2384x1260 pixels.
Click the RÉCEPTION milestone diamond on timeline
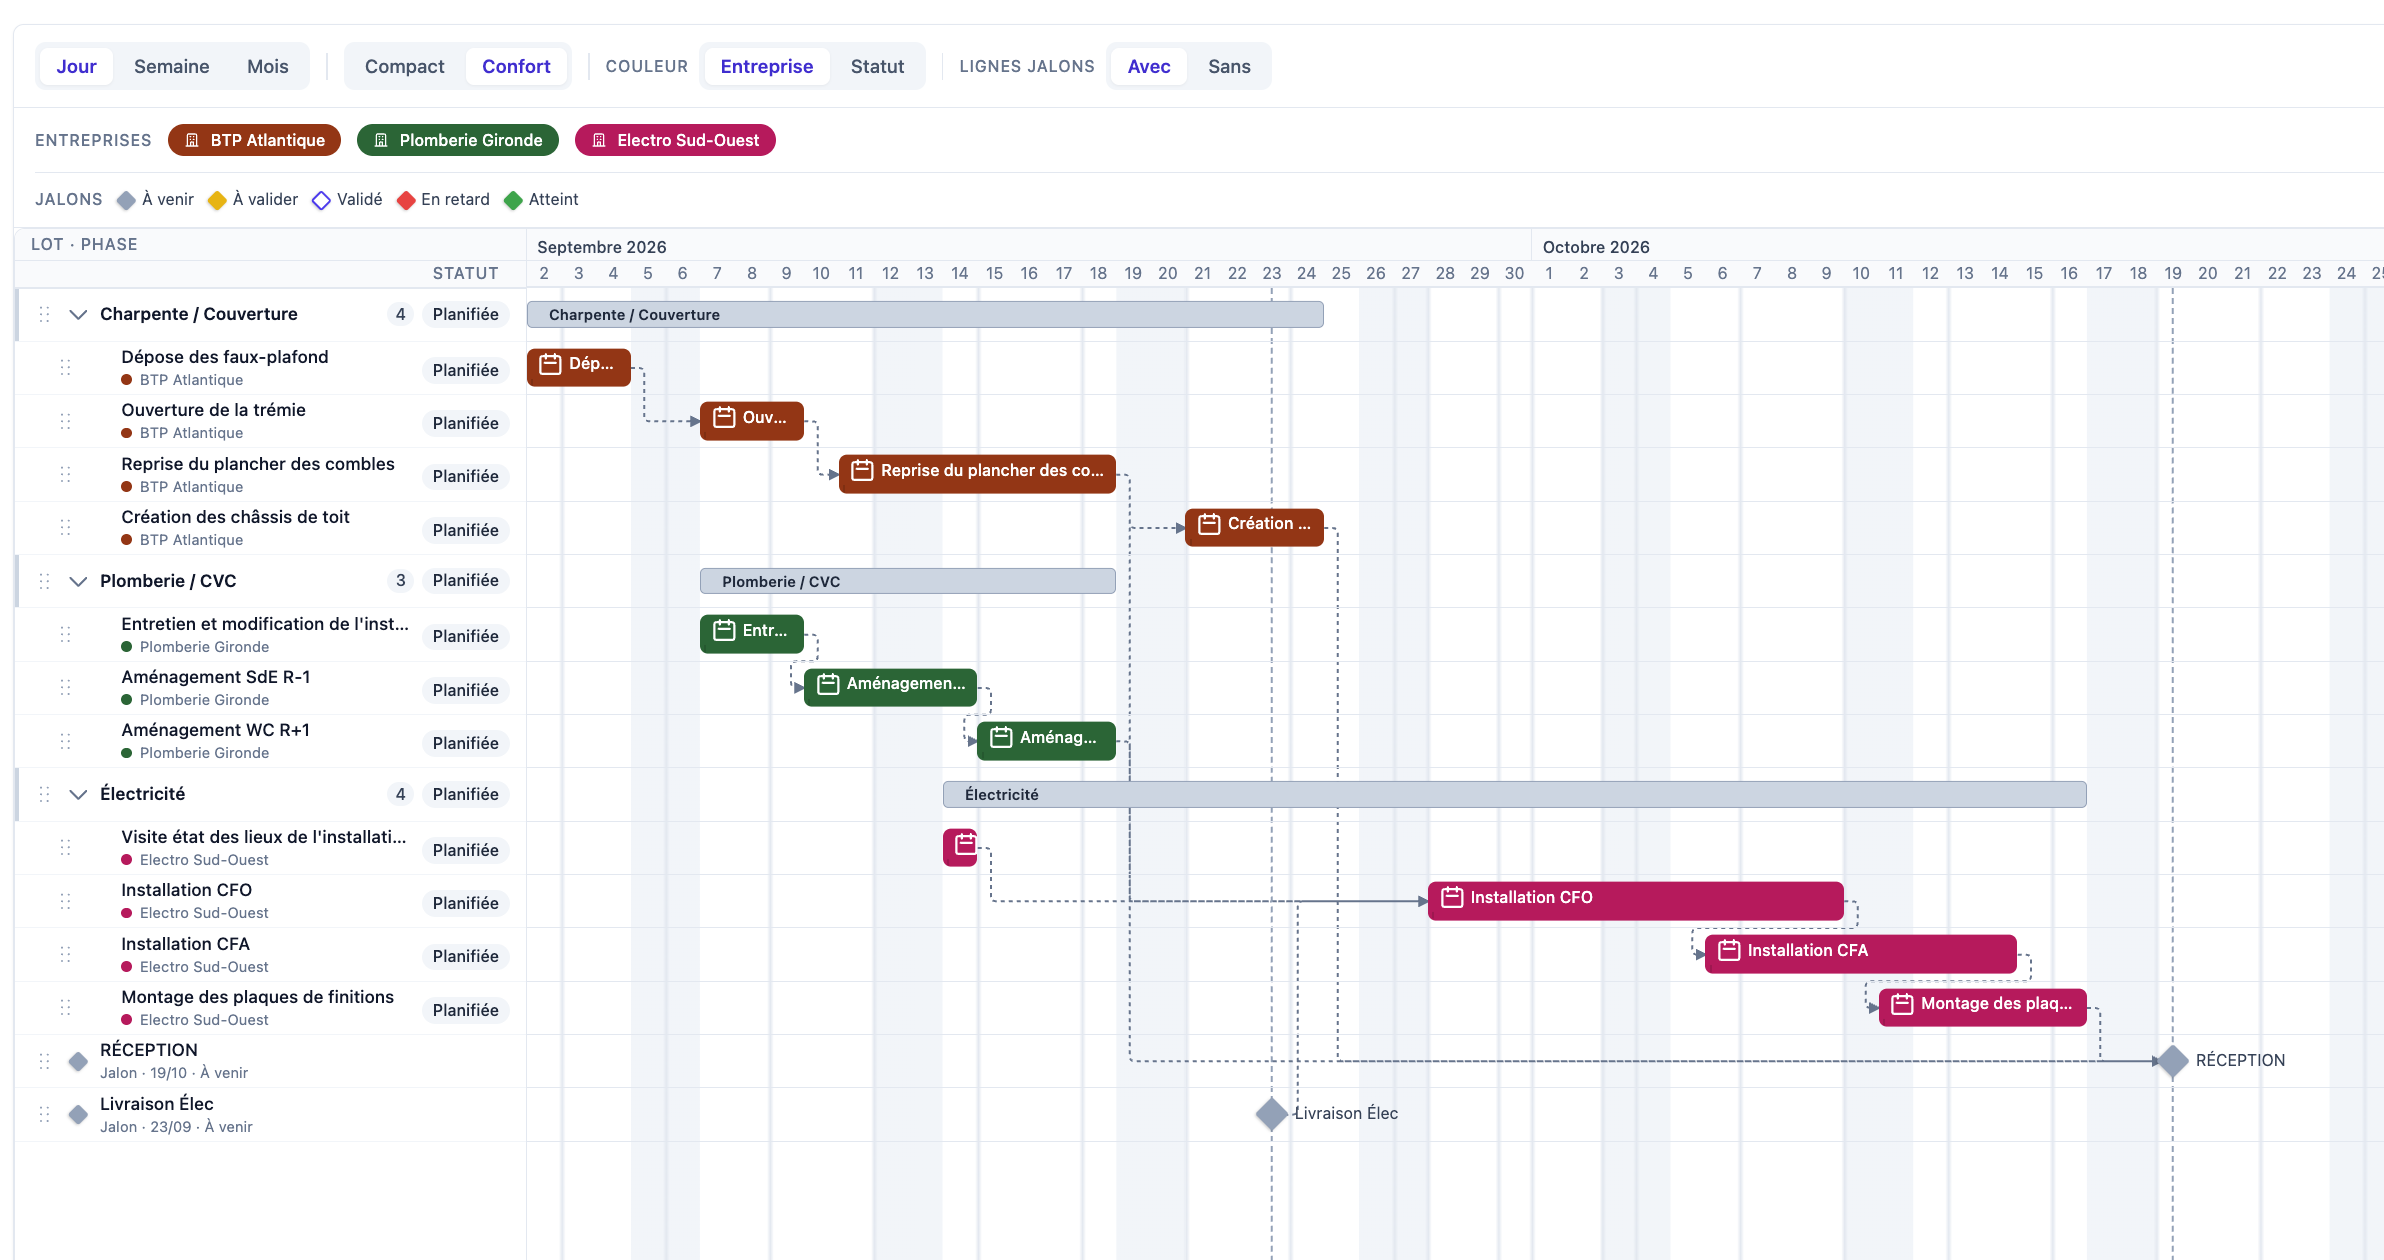click(x=2172, y=1061)
